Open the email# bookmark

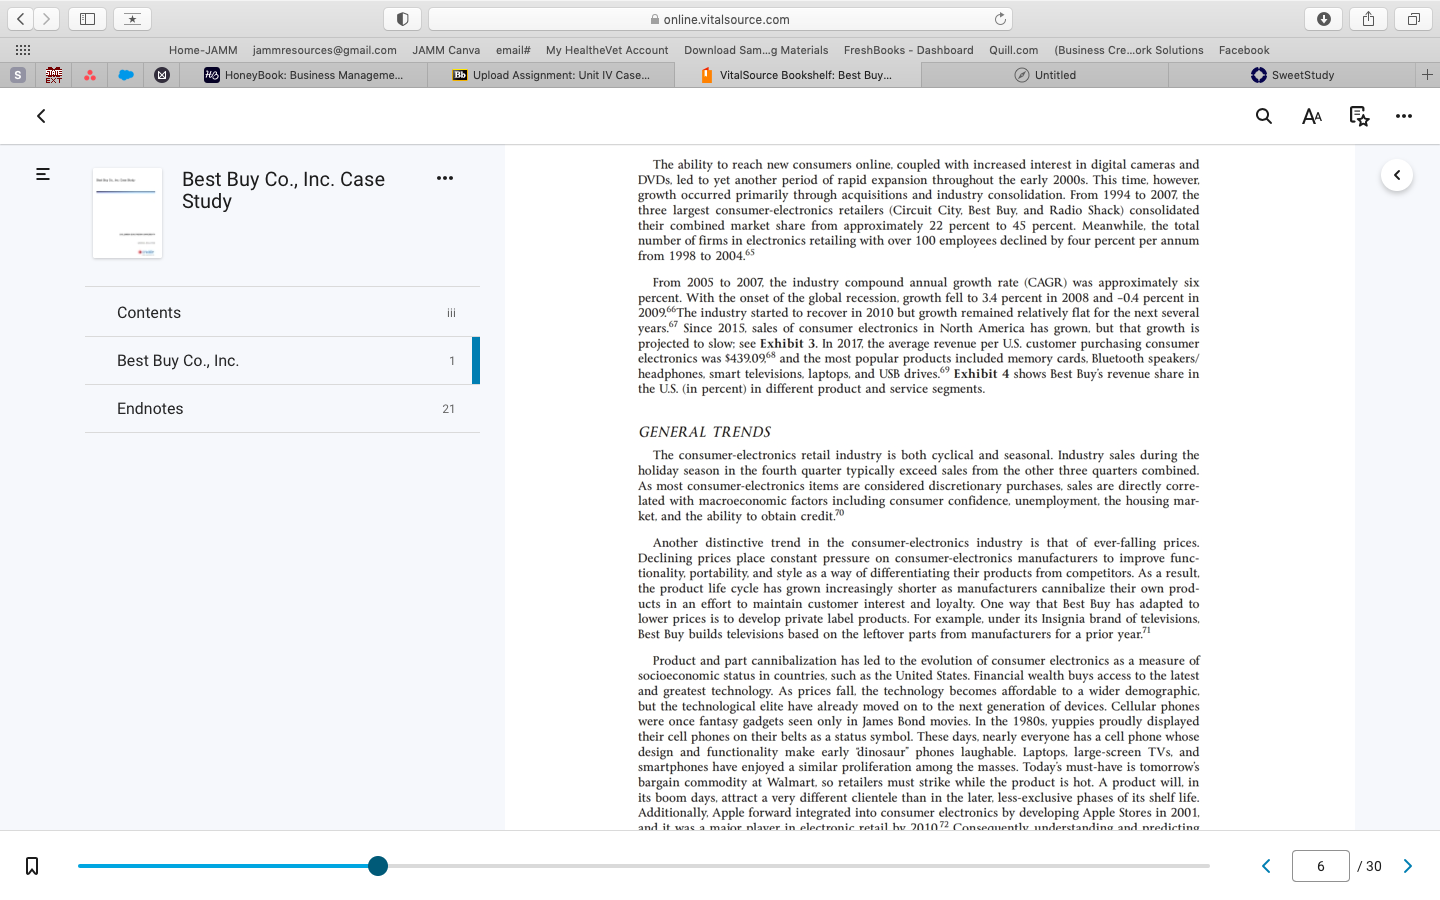(513, 50)
